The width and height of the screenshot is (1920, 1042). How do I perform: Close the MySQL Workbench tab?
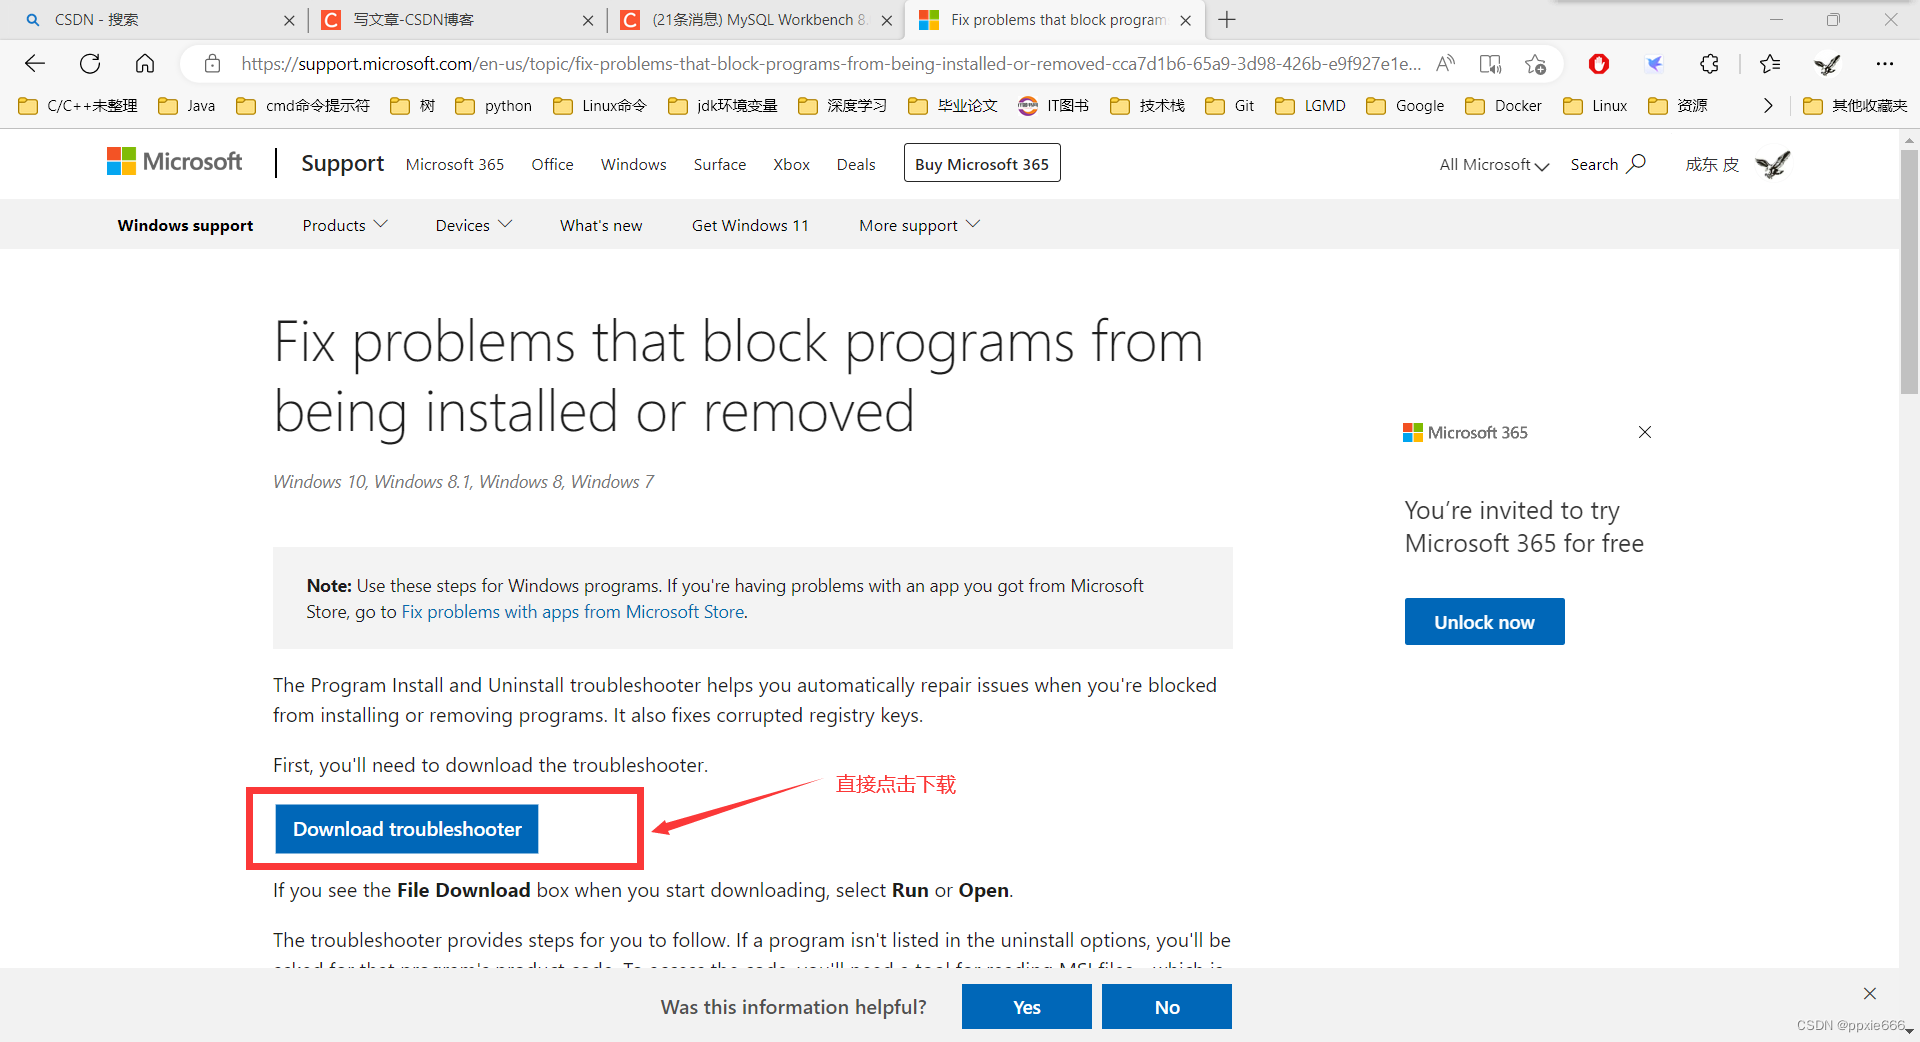click(887, 20)
